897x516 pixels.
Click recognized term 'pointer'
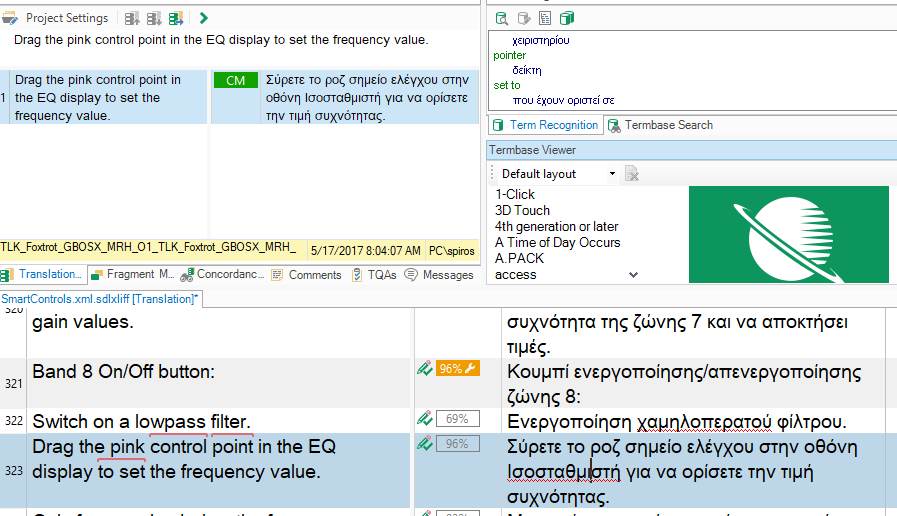pos(510,55)
